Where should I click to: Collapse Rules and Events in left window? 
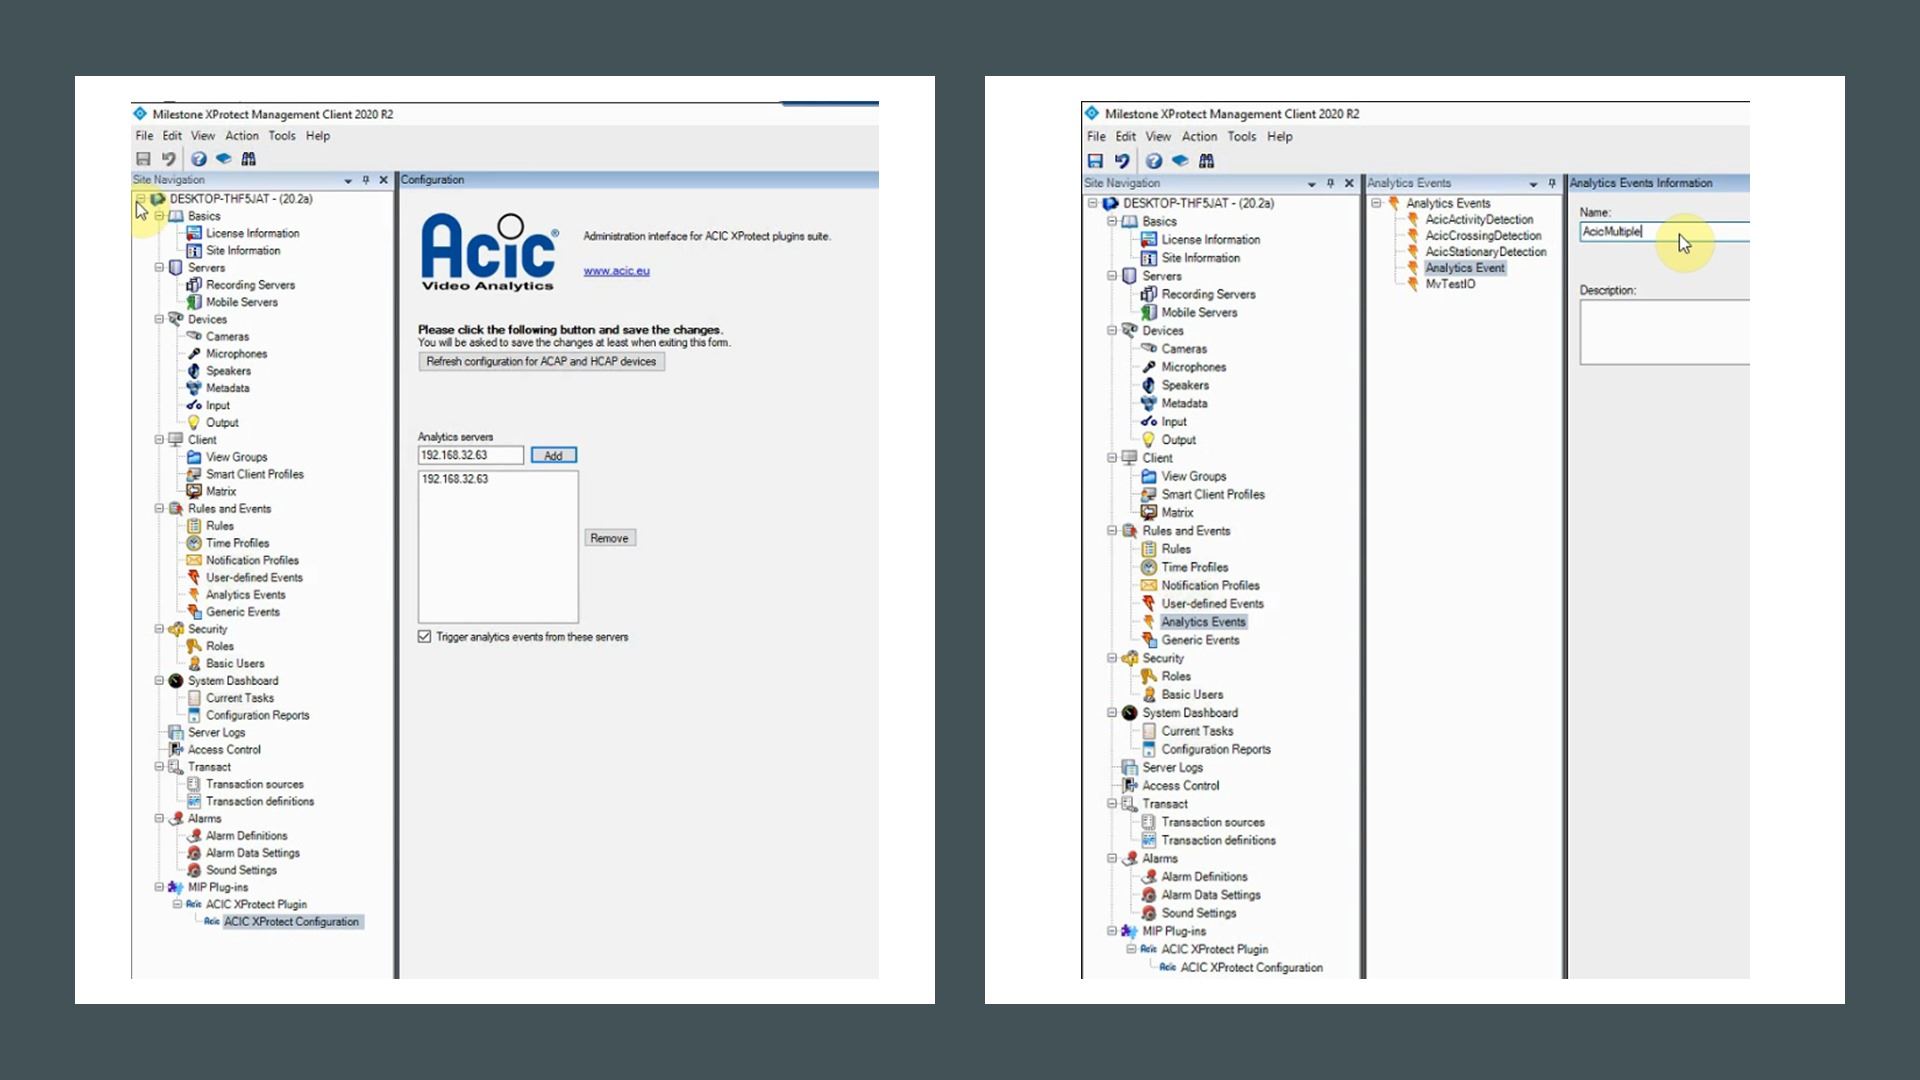pyautogui.click(x=159, y=508)
